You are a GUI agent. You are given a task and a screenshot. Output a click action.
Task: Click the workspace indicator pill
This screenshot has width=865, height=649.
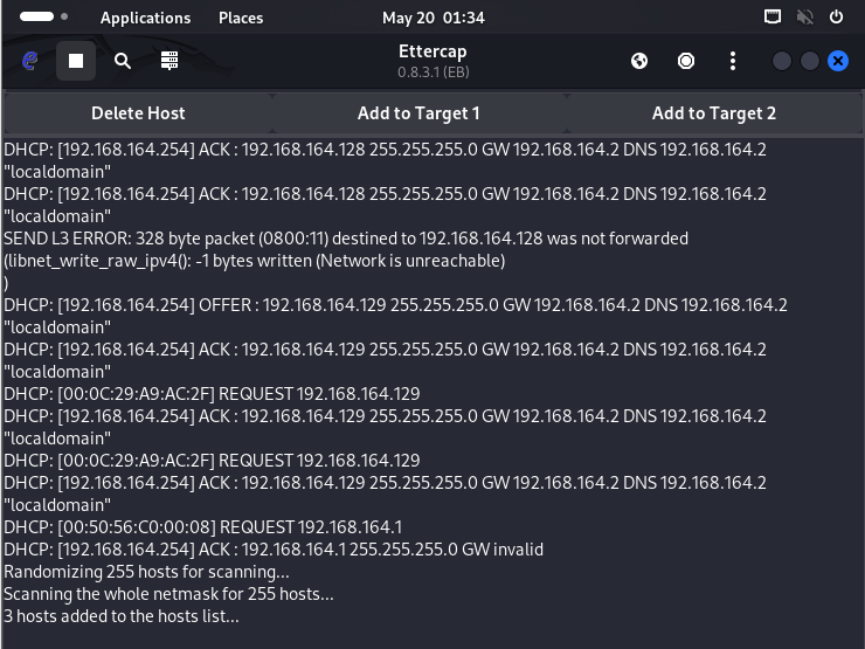(x=37, y=17)
